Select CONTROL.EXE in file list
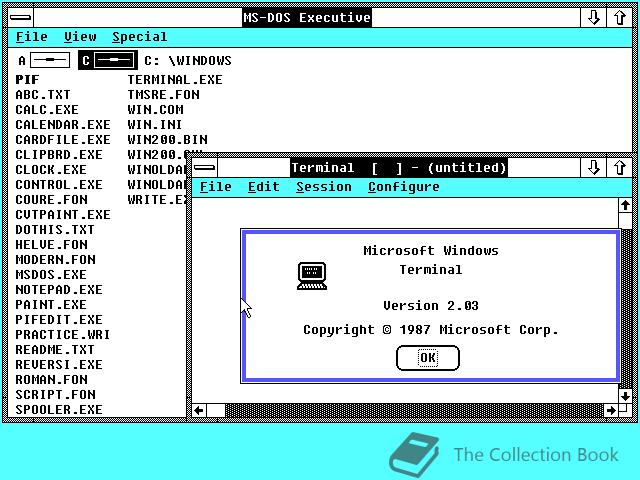Viewport: 640px width, 480px height. pos(59,184)
